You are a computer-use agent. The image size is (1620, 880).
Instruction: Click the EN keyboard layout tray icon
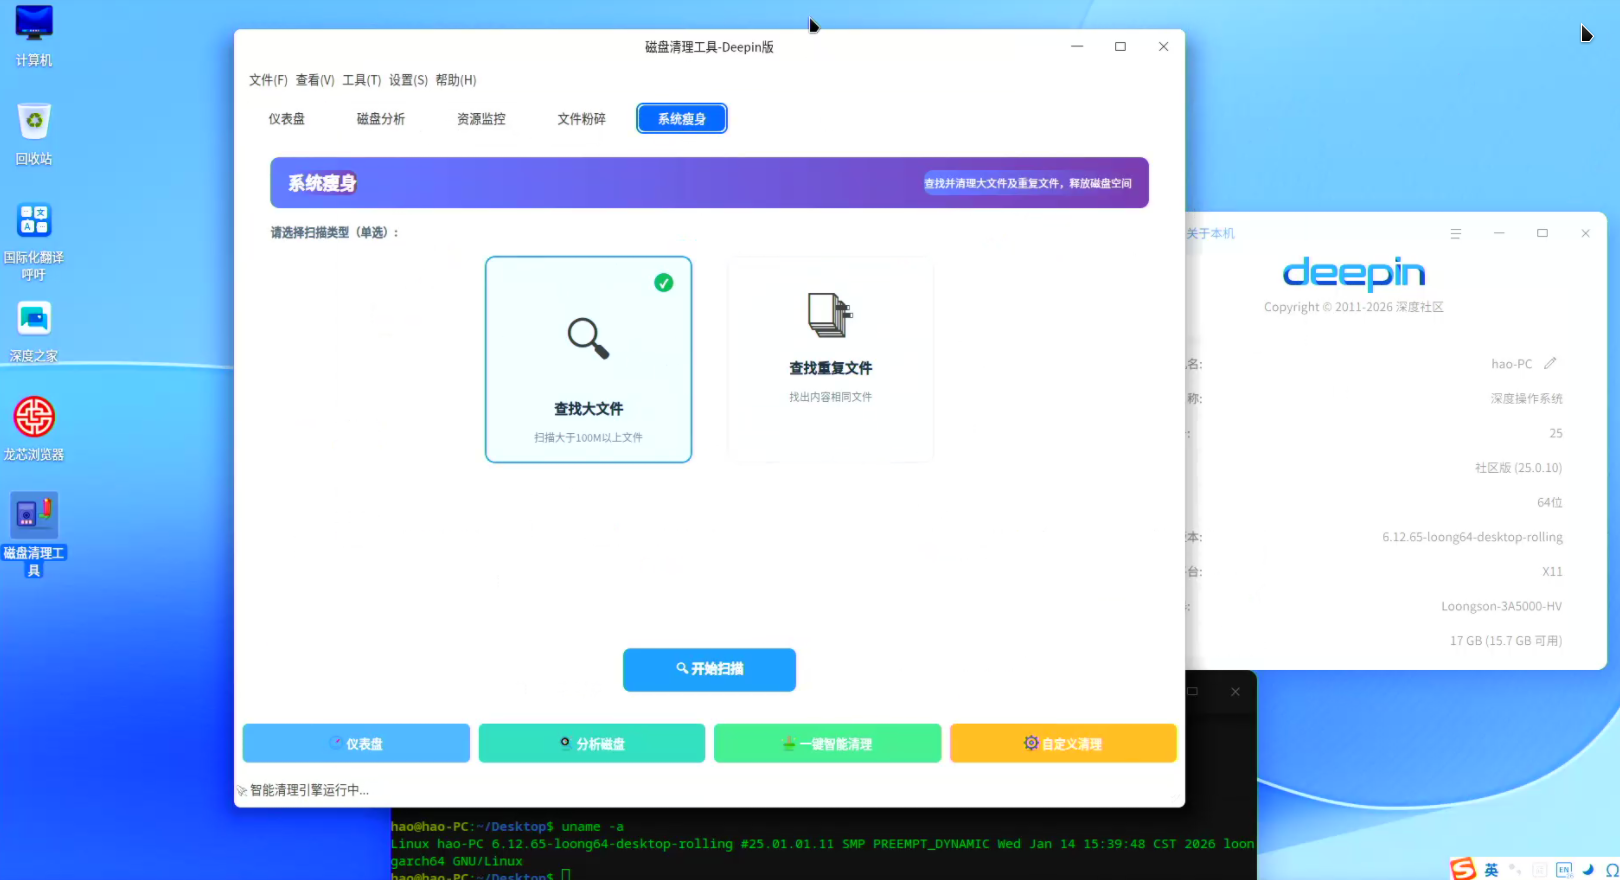(1564, 870)
